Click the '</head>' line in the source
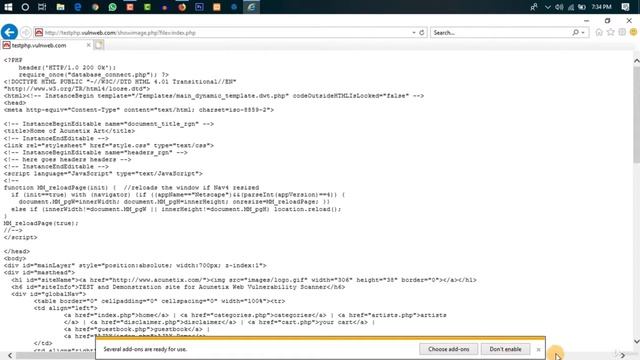Viewport: 640px width, 360px height. [x=17, y=251]
